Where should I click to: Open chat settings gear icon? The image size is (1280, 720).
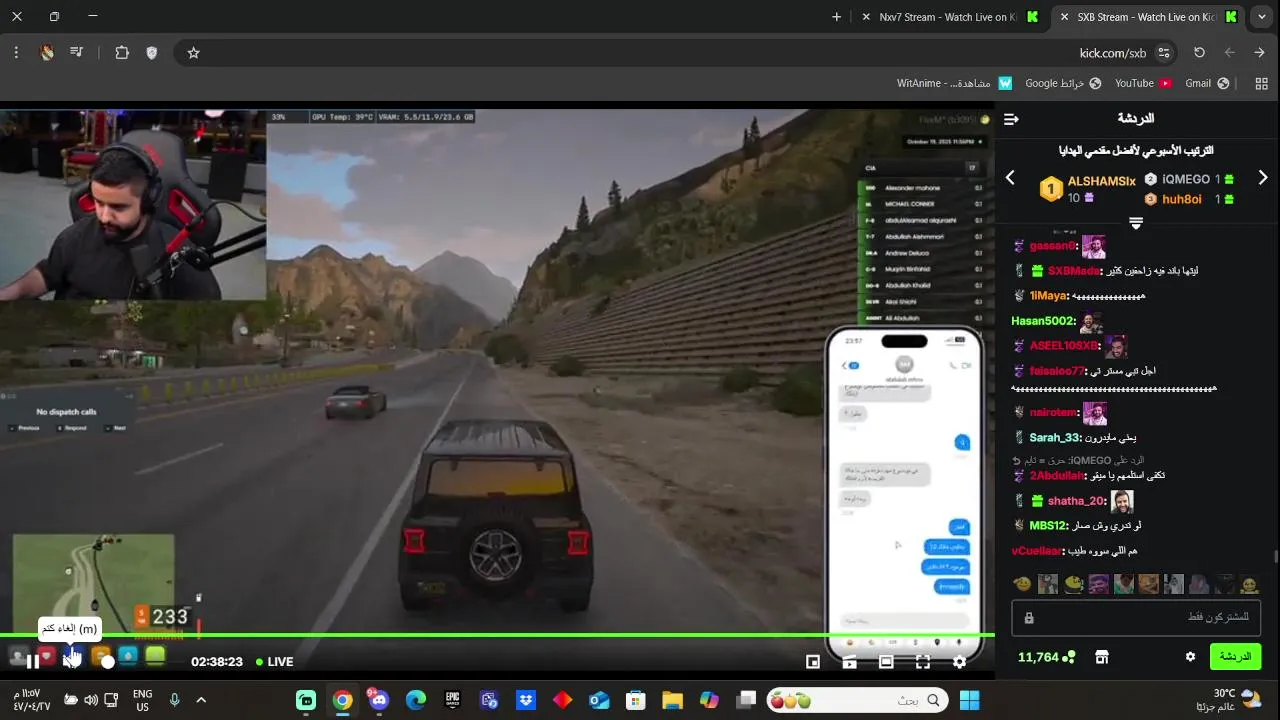(x=1190, y=657)
